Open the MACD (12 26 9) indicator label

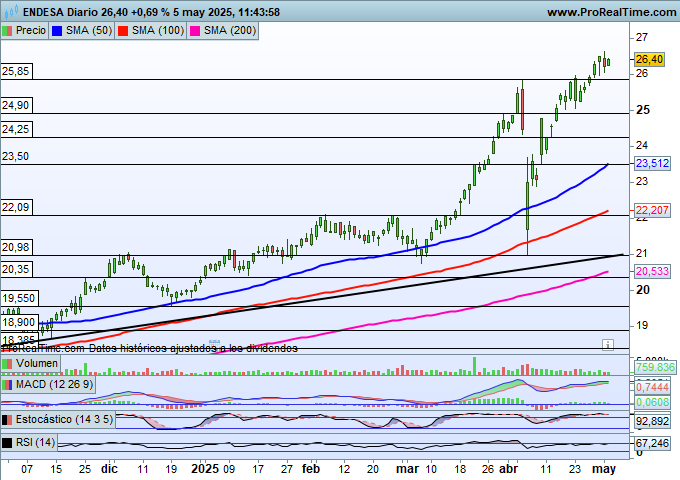click(x=54, y=385)
